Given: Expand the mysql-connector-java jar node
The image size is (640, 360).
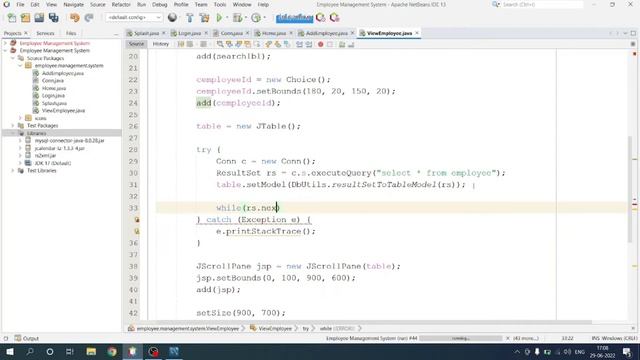Looking at the screenshot, I should coord(20,140).
